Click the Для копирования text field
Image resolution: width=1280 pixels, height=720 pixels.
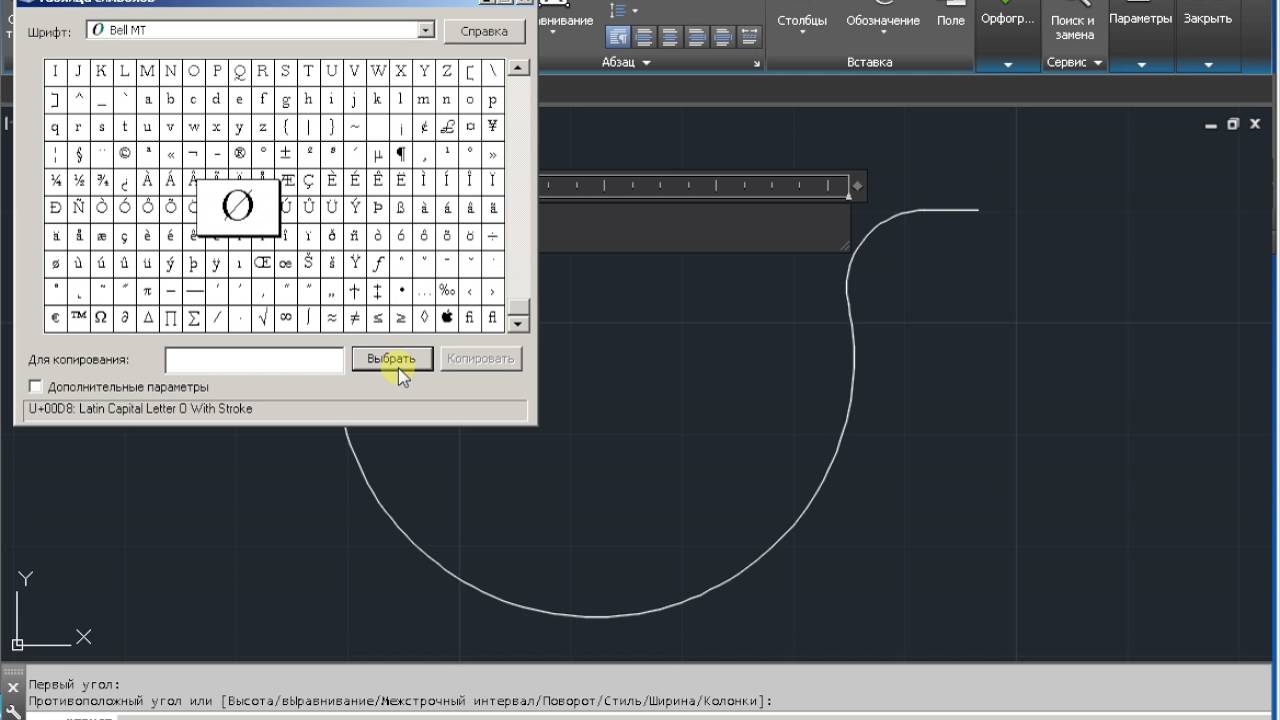[x=255, y=360]
